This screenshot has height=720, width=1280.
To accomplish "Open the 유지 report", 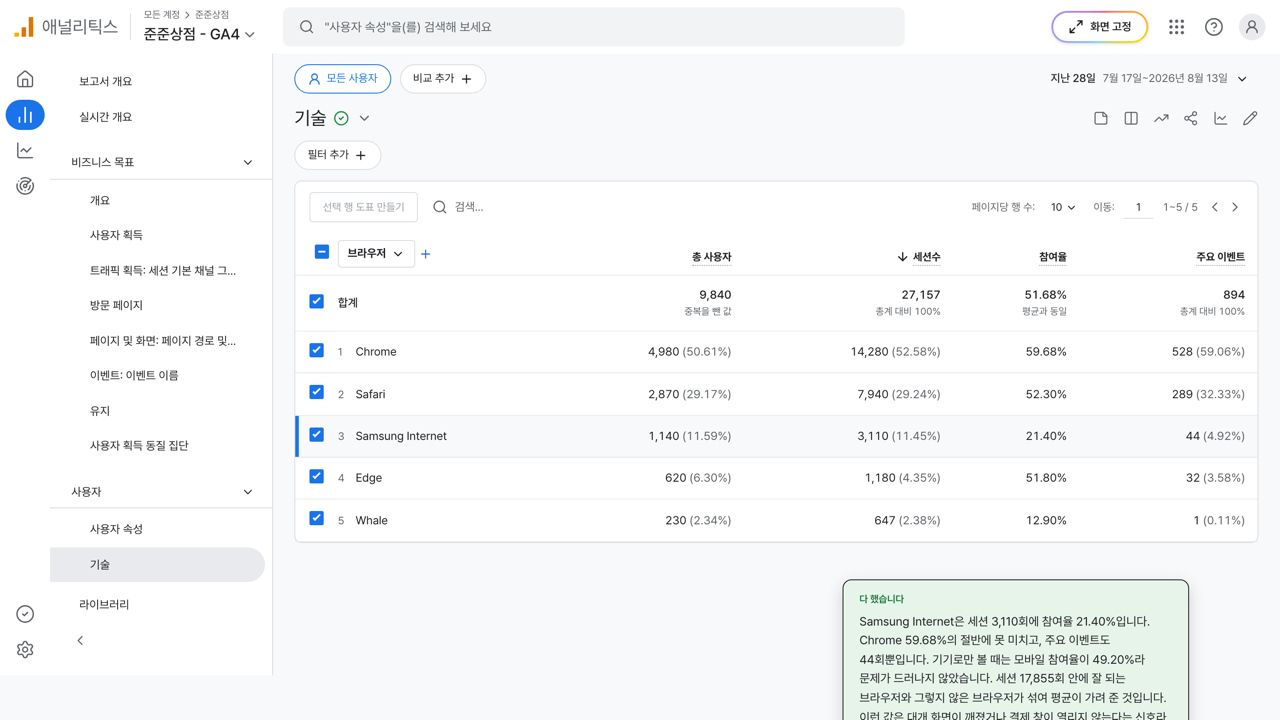I will coord(100,411).
